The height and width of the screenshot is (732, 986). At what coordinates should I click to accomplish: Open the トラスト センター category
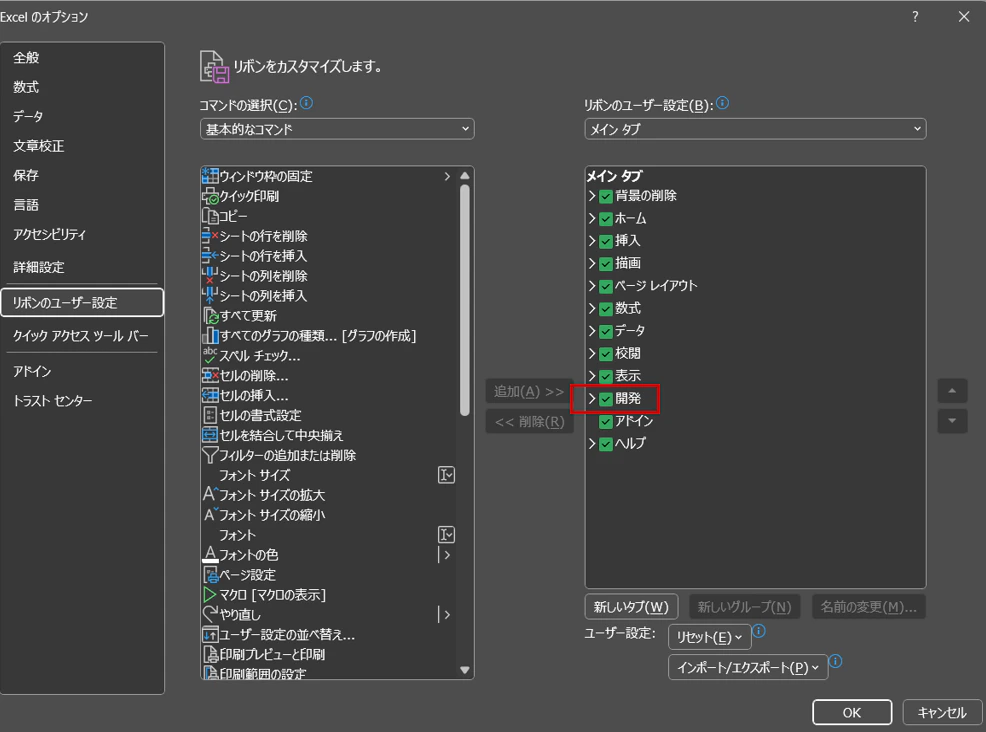(x=82, y=401)
